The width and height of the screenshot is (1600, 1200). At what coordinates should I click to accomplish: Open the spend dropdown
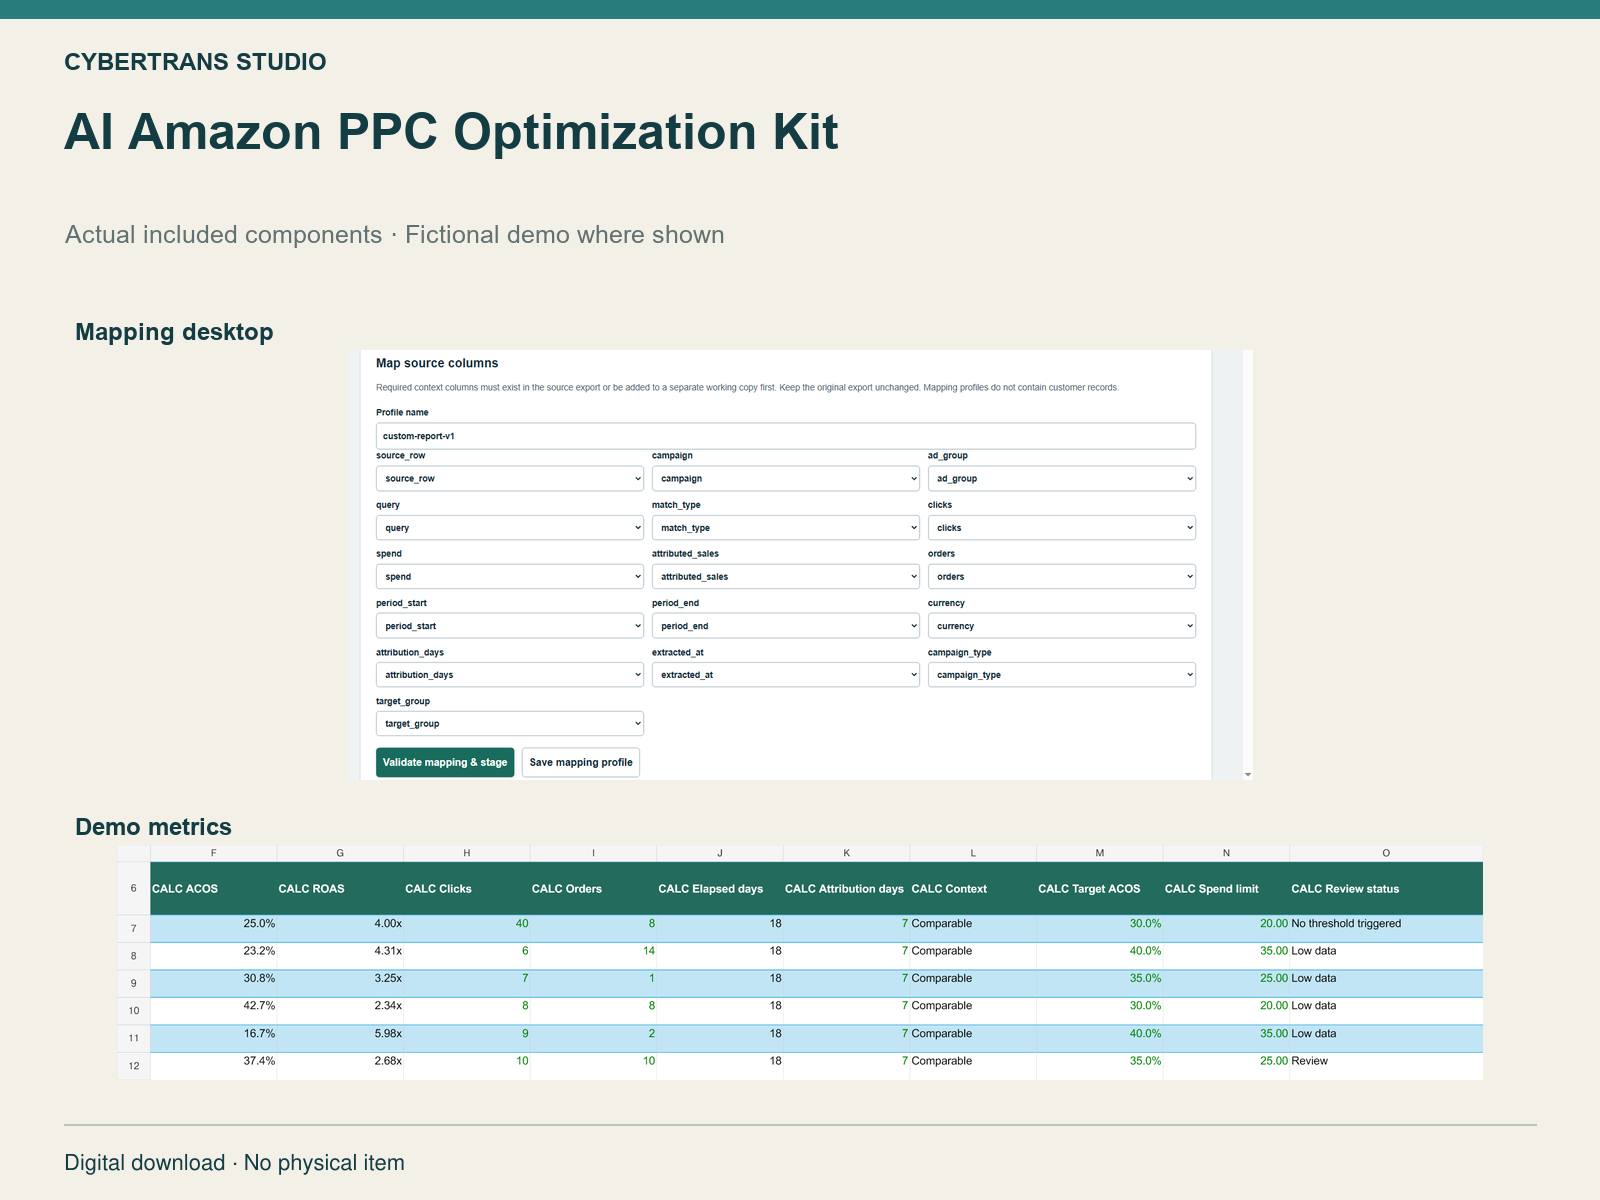[x=510, y=576]
